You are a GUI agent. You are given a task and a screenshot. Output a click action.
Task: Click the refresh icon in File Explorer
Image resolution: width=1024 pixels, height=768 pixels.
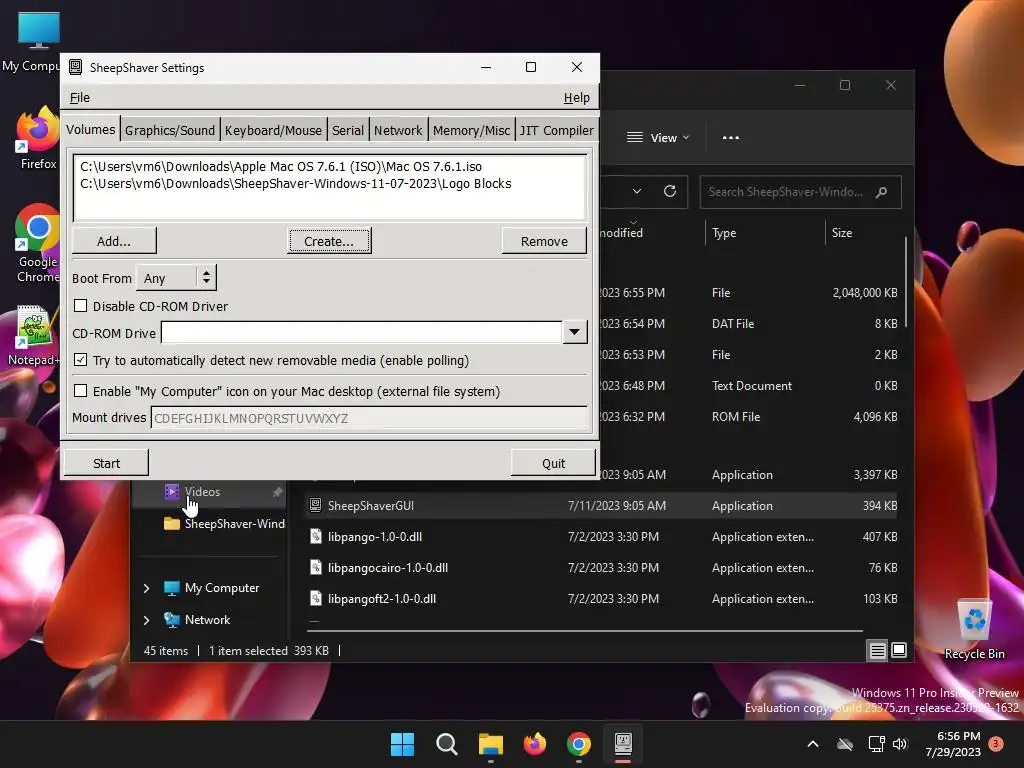click(669, 191)
